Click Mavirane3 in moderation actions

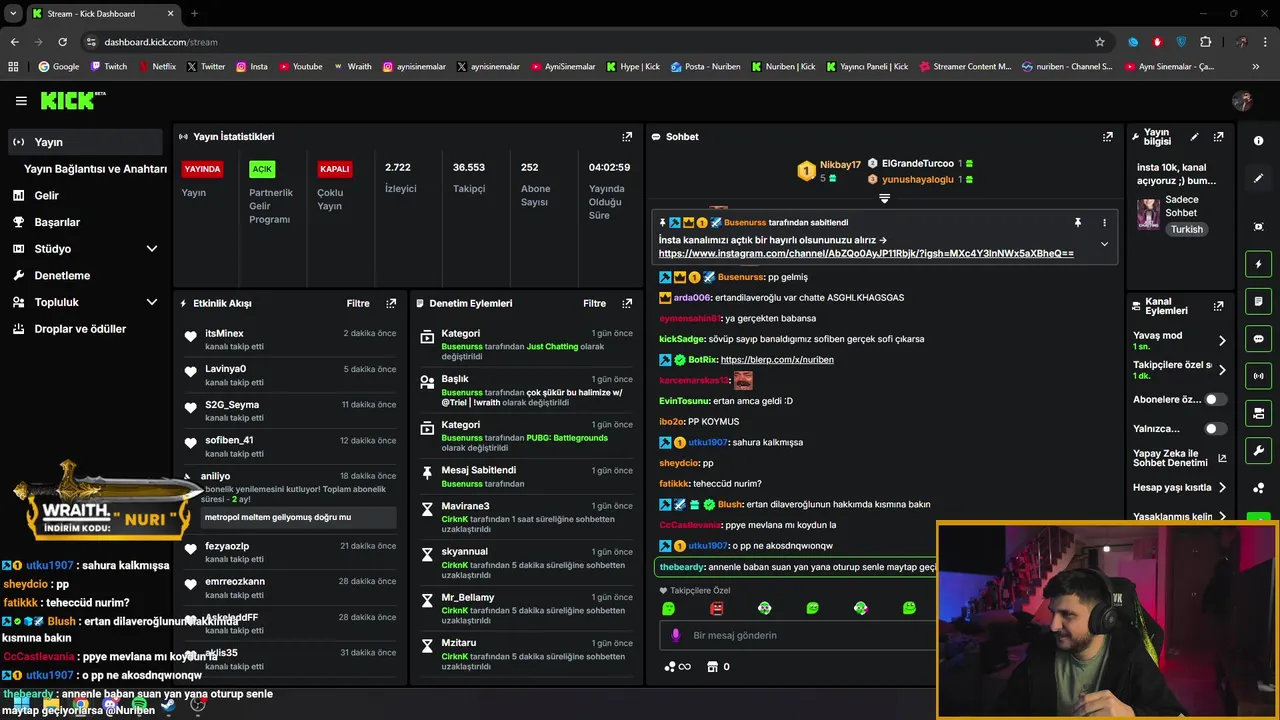point(465,506)
